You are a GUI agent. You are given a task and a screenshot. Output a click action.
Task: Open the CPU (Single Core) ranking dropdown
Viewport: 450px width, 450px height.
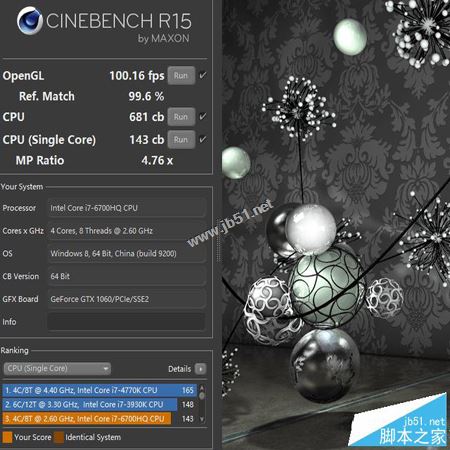[x=57, y=369]
